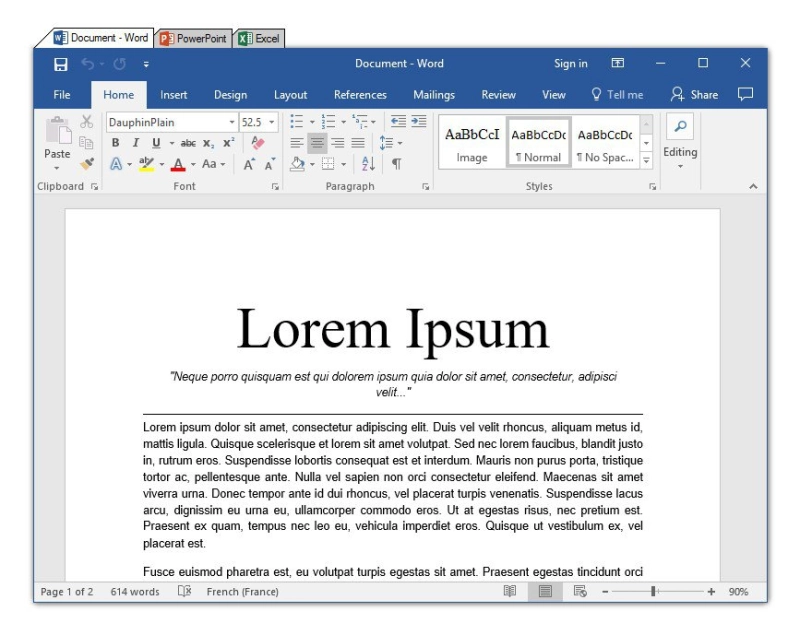Expand the Editing group dropdown
Viewport: 800px width, 635px height.
coord(680,166)
